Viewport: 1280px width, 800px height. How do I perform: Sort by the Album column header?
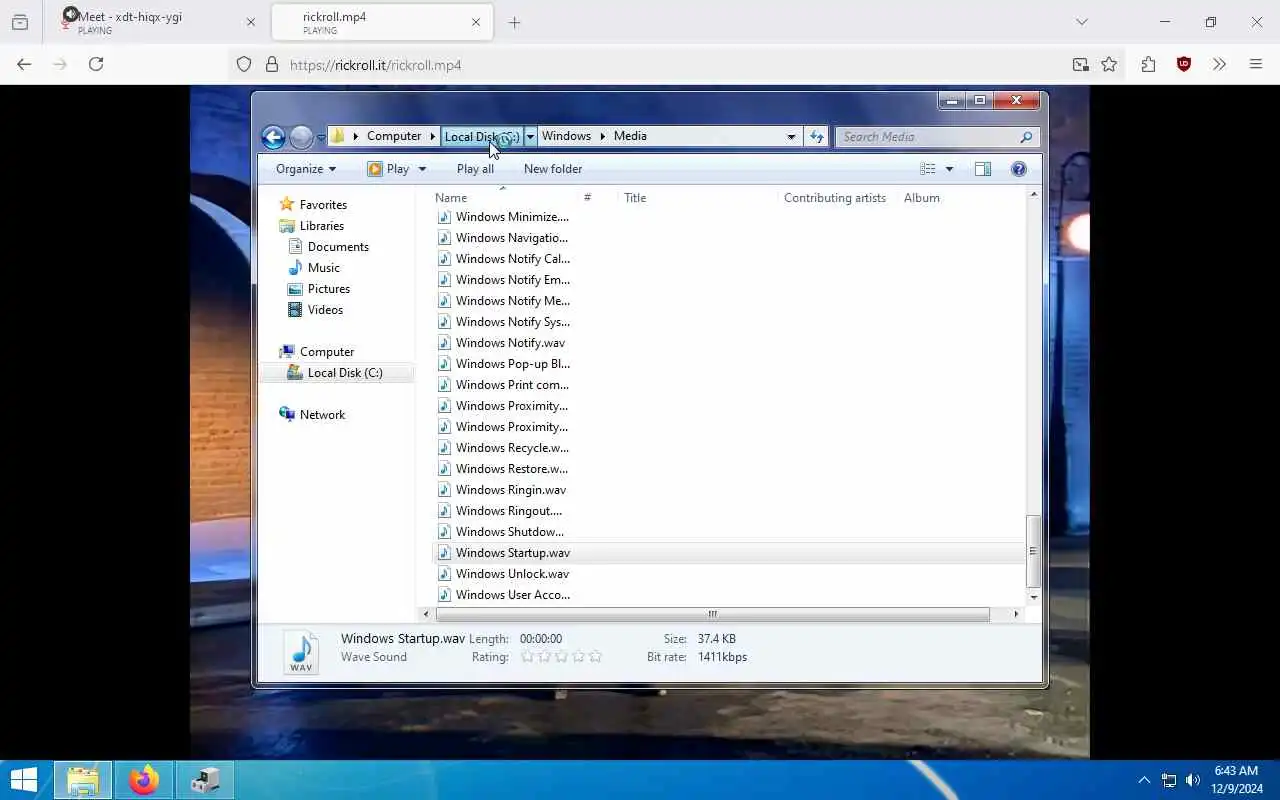pos(922,198)
